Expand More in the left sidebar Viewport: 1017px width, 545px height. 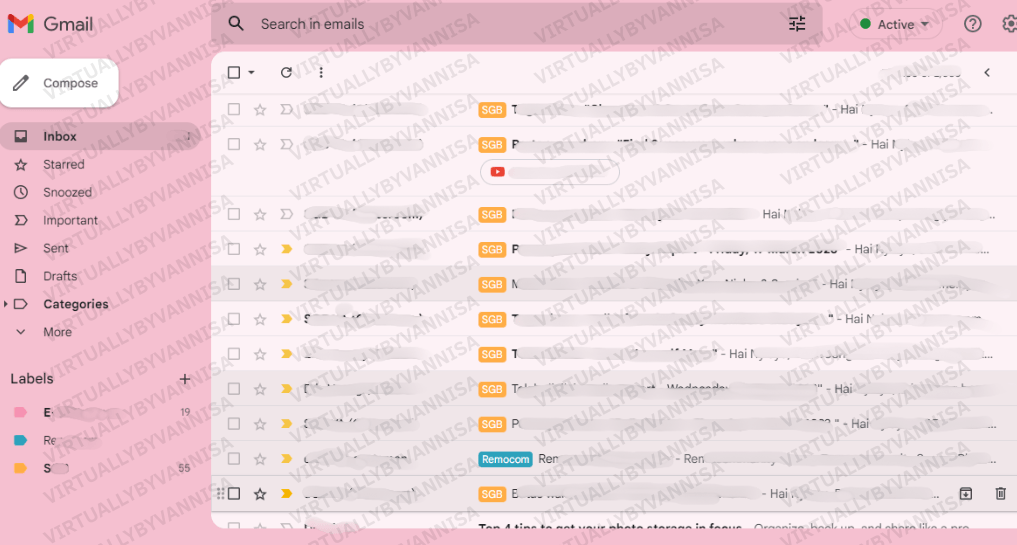click(57, 332)
